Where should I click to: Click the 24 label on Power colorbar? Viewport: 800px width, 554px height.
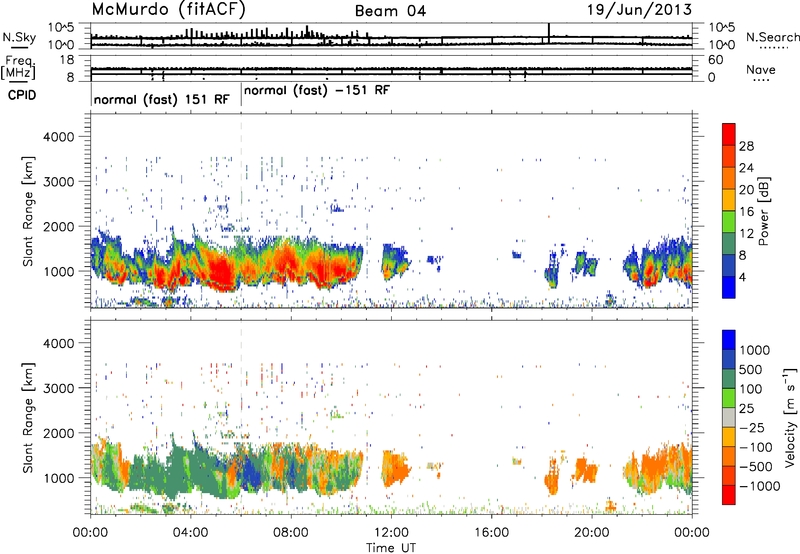pos(746,168)
